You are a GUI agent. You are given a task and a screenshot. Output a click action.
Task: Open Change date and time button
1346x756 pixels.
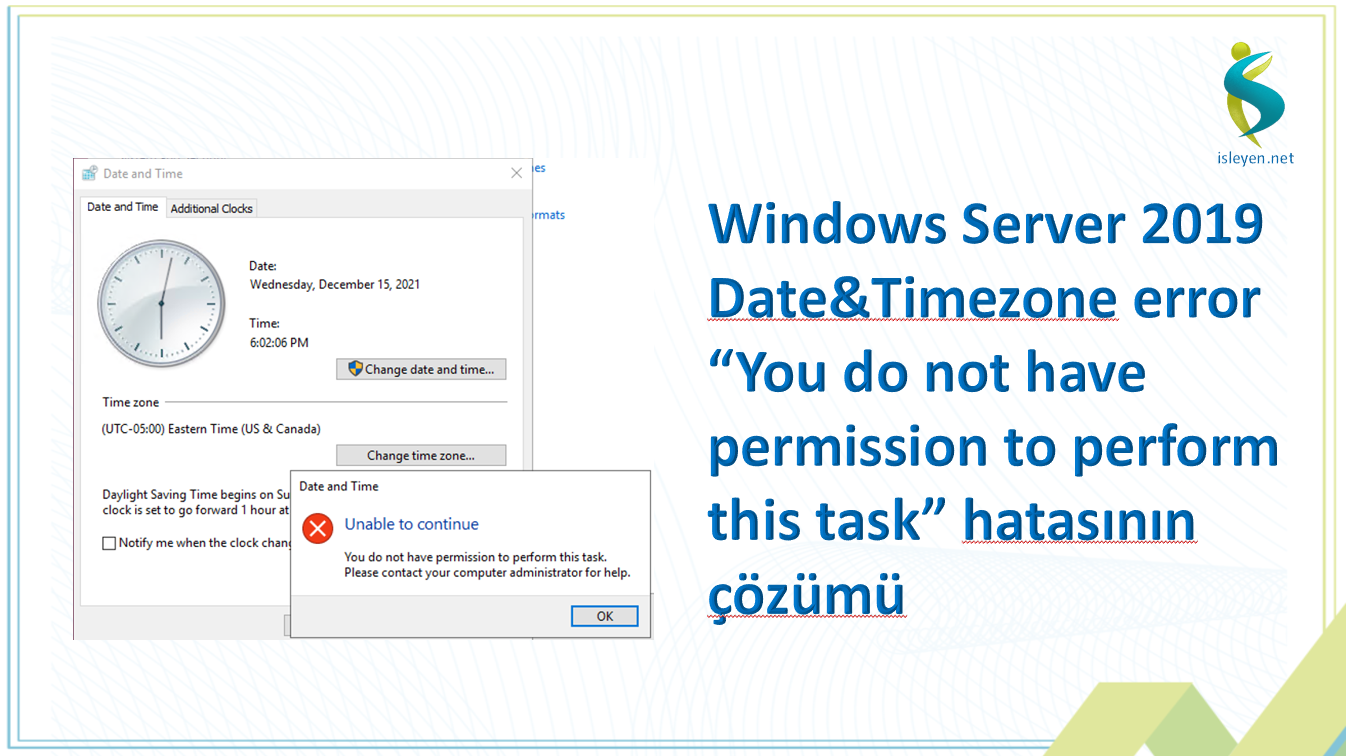[x=421, y=369]
